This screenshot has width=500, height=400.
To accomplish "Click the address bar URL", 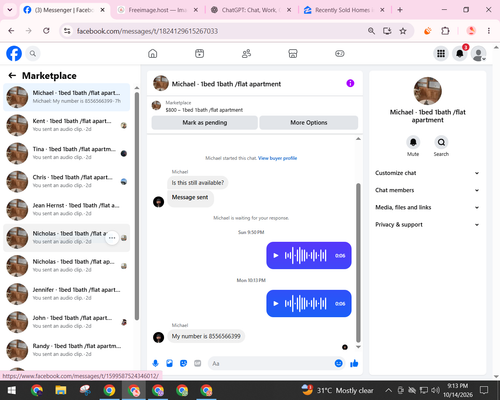I will click(x=147, y=31).
